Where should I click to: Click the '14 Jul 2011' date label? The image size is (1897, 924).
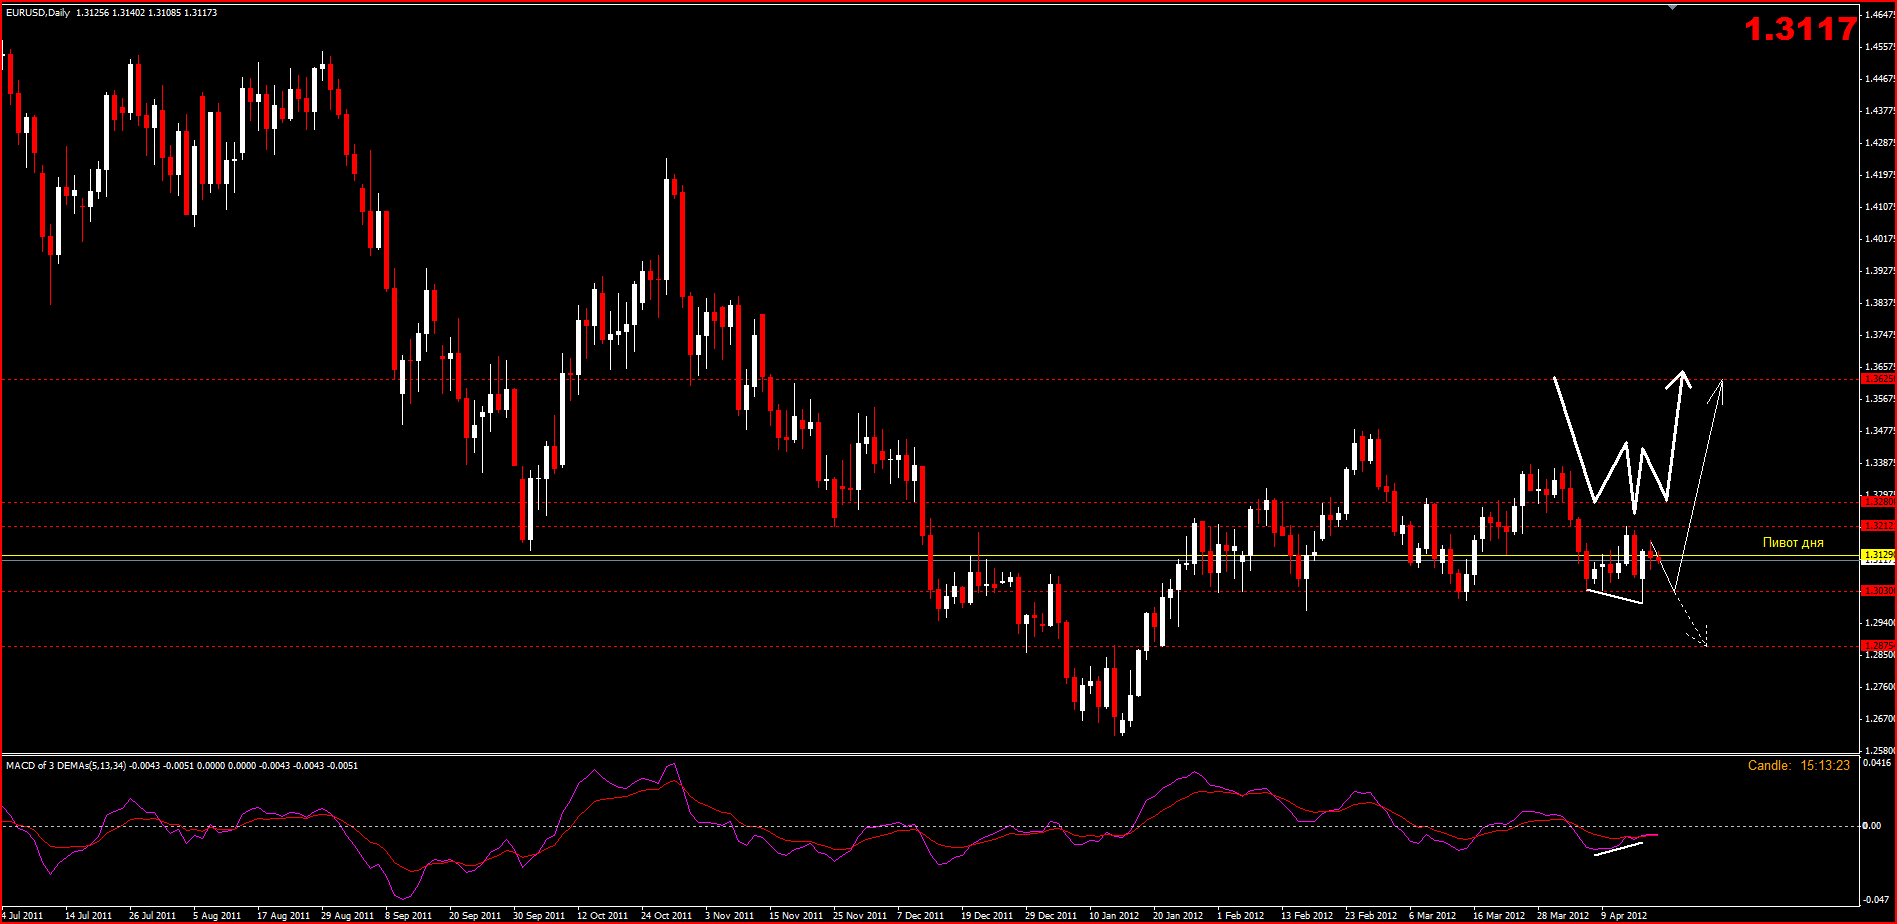pos(88,916)
